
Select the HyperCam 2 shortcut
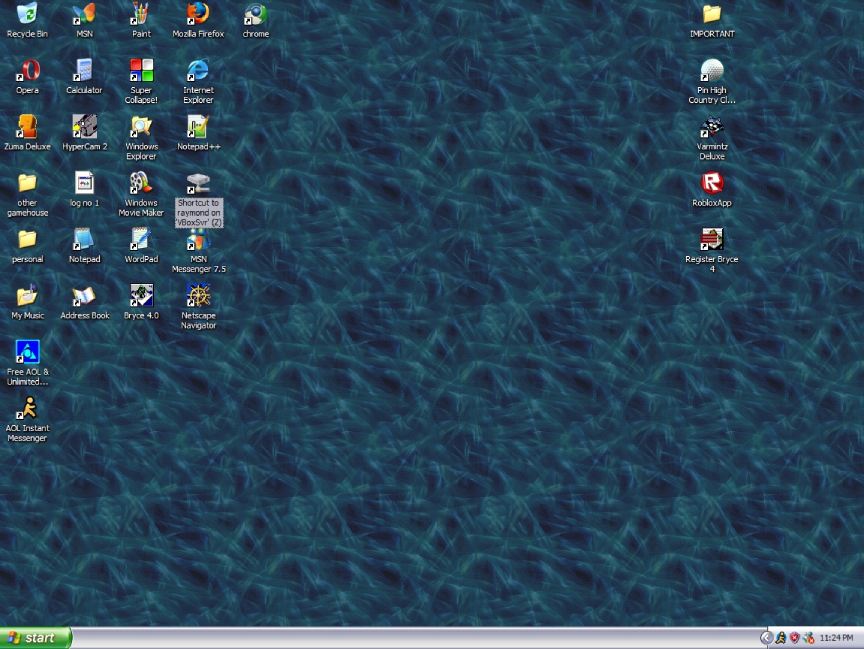(x=84, y=127)
